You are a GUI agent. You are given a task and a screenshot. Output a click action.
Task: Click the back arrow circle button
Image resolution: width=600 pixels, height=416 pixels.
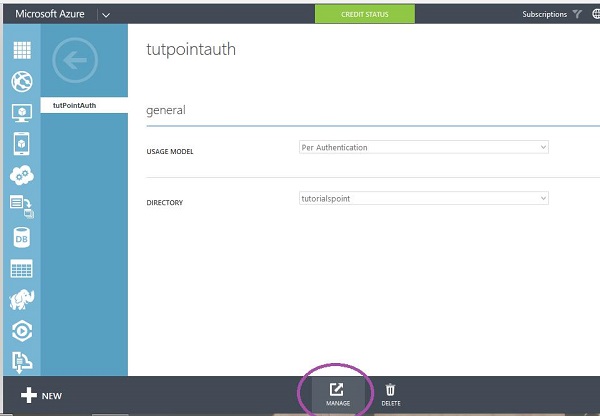coord(75,61)
